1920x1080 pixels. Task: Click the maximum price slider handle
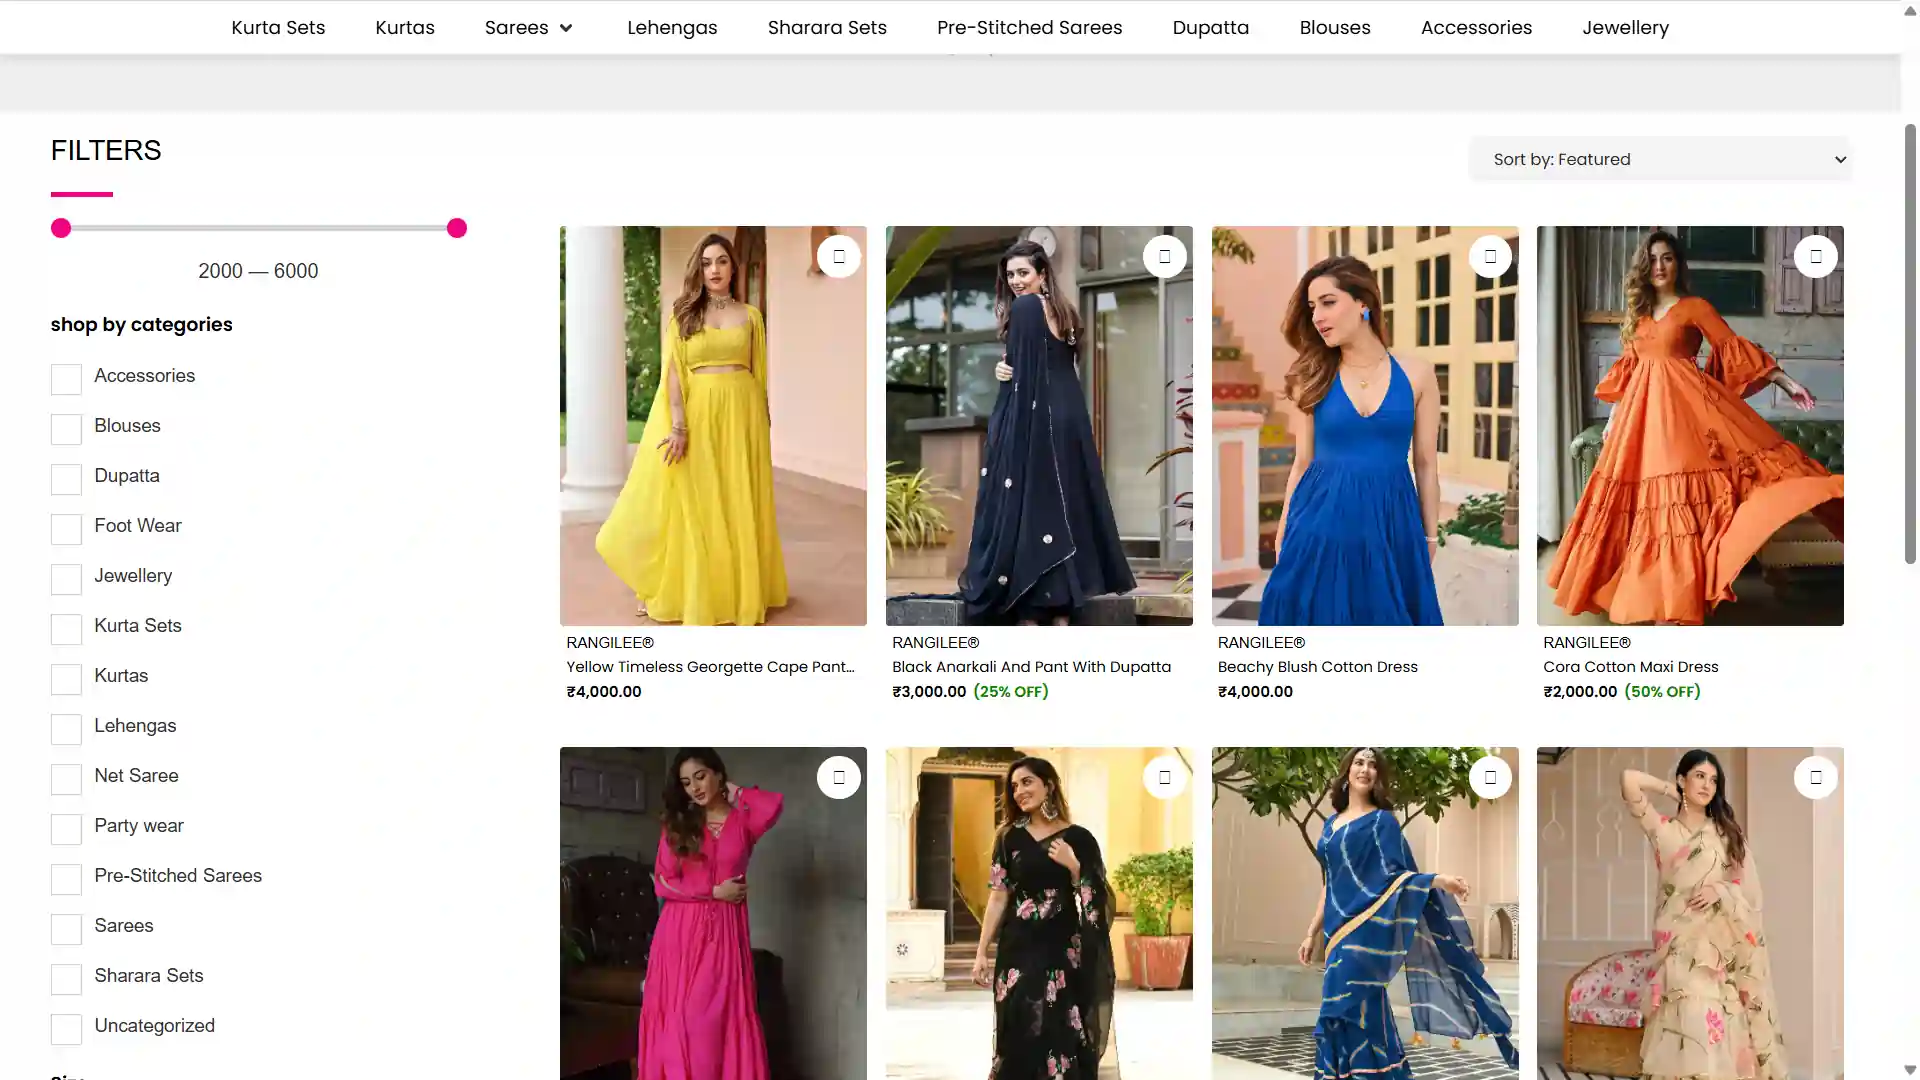[x=457, y=229]
